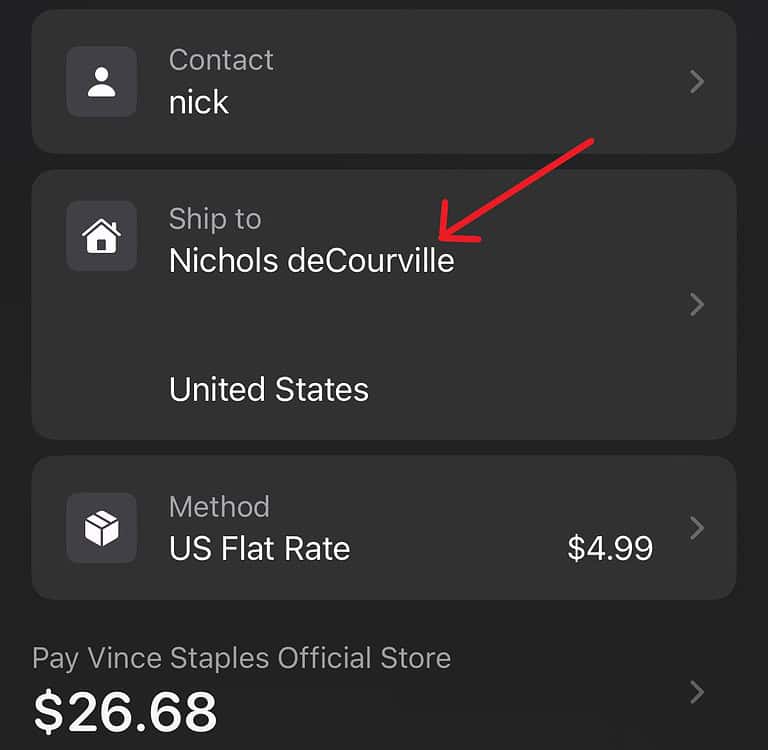Select the US Flat Rate method
This screenshot has height=750, width=768.
coord(259,548)
